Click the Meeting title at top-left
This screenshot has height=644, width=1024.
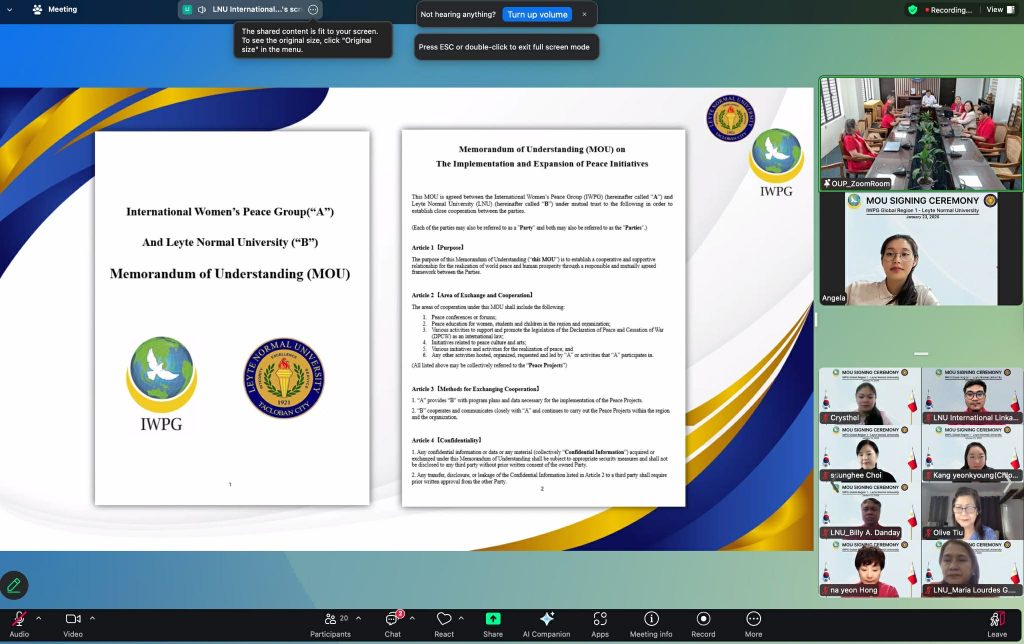[x=55, y=10]
